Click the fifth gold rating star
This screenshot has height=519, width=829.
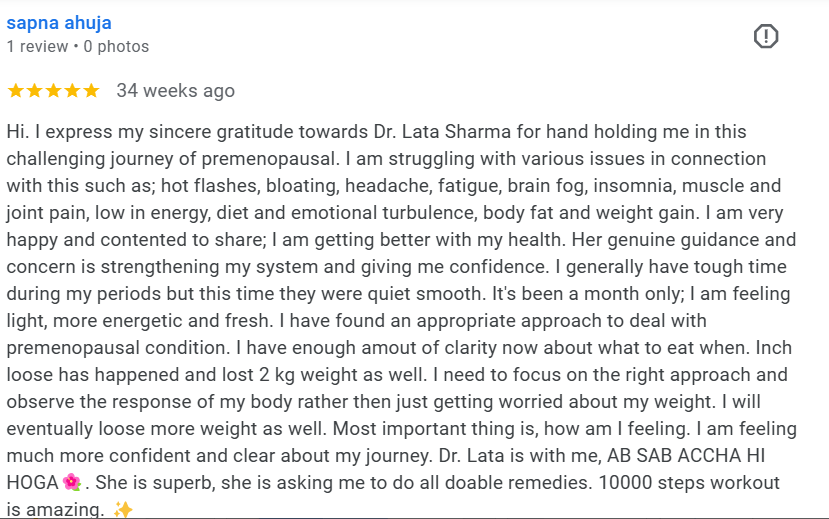[91, 90]
